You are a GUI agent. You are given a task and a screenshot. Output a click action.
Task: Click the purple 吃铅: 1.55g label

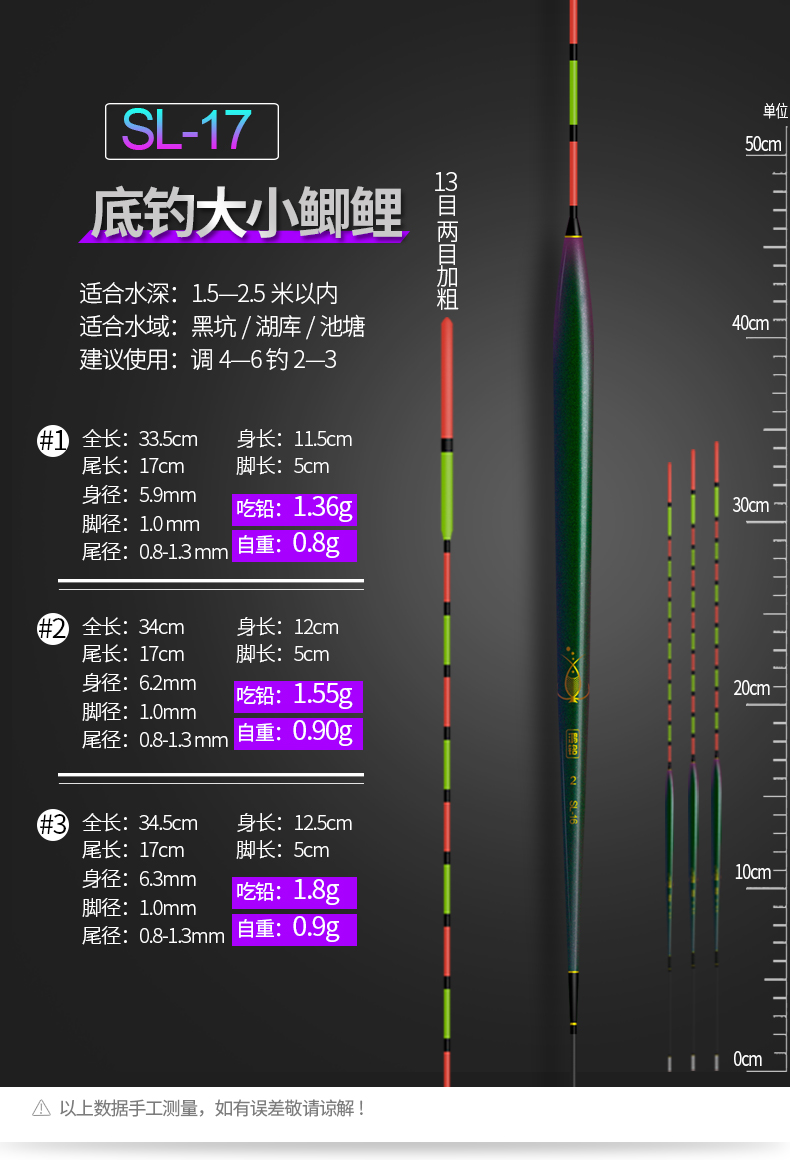(298, 696)
